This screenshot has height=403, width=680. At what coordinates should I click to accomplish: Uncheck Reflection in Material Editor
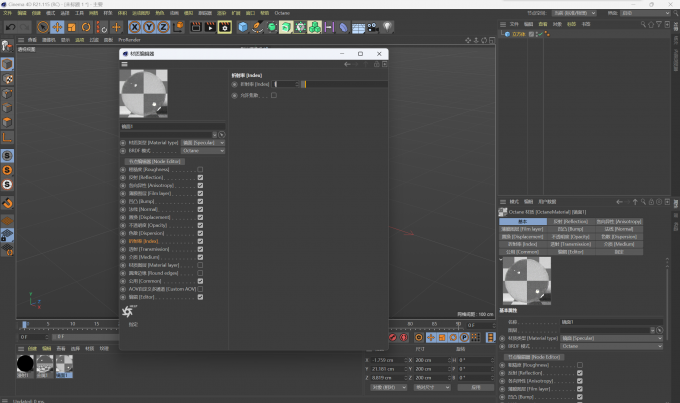pyautogui.click(x=200, y=177)
